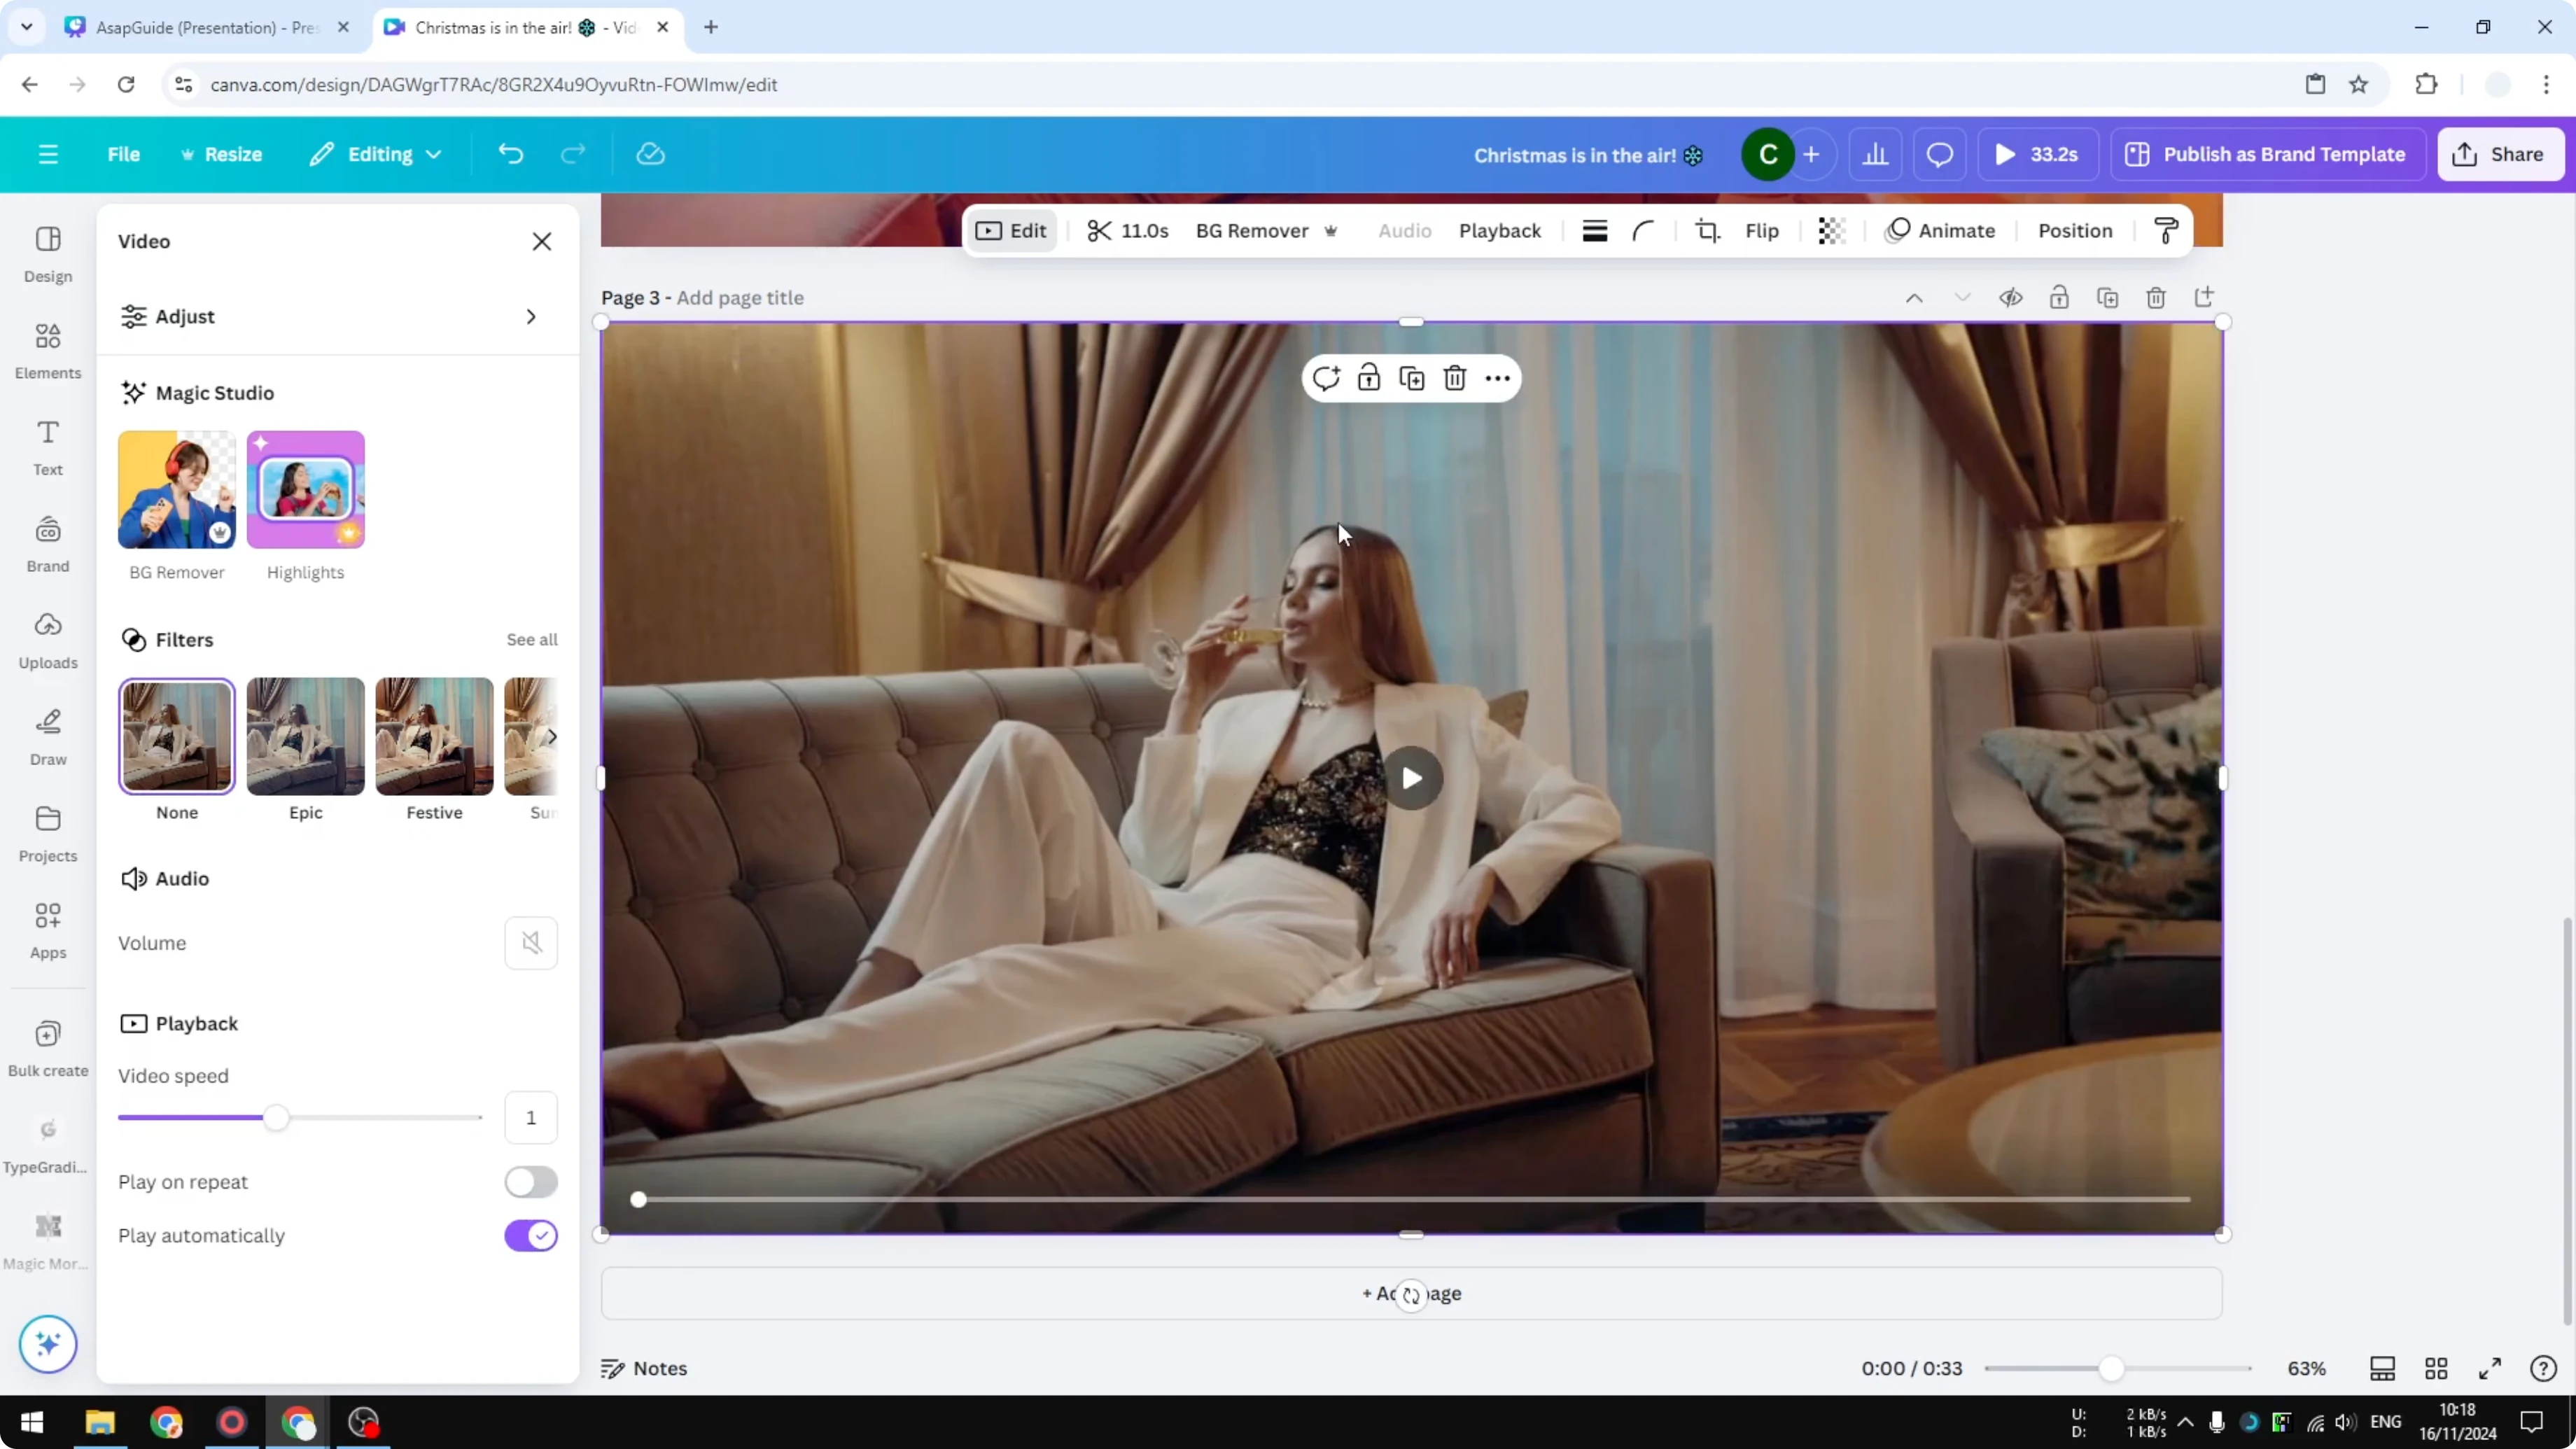2576x1449 pixels.
Task: Click Publish as Brand Template
Action: tap(2266, 154)
